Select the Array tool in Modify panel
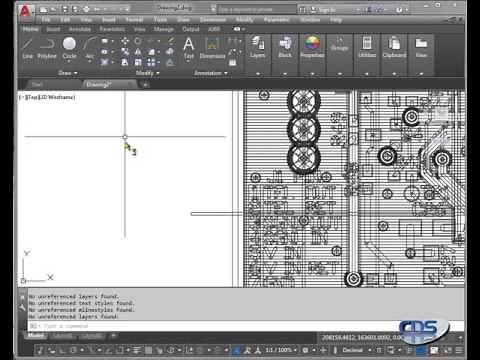The height and width of the screenshot is (360, 480). pyautogui.click(x=151, y=62)
